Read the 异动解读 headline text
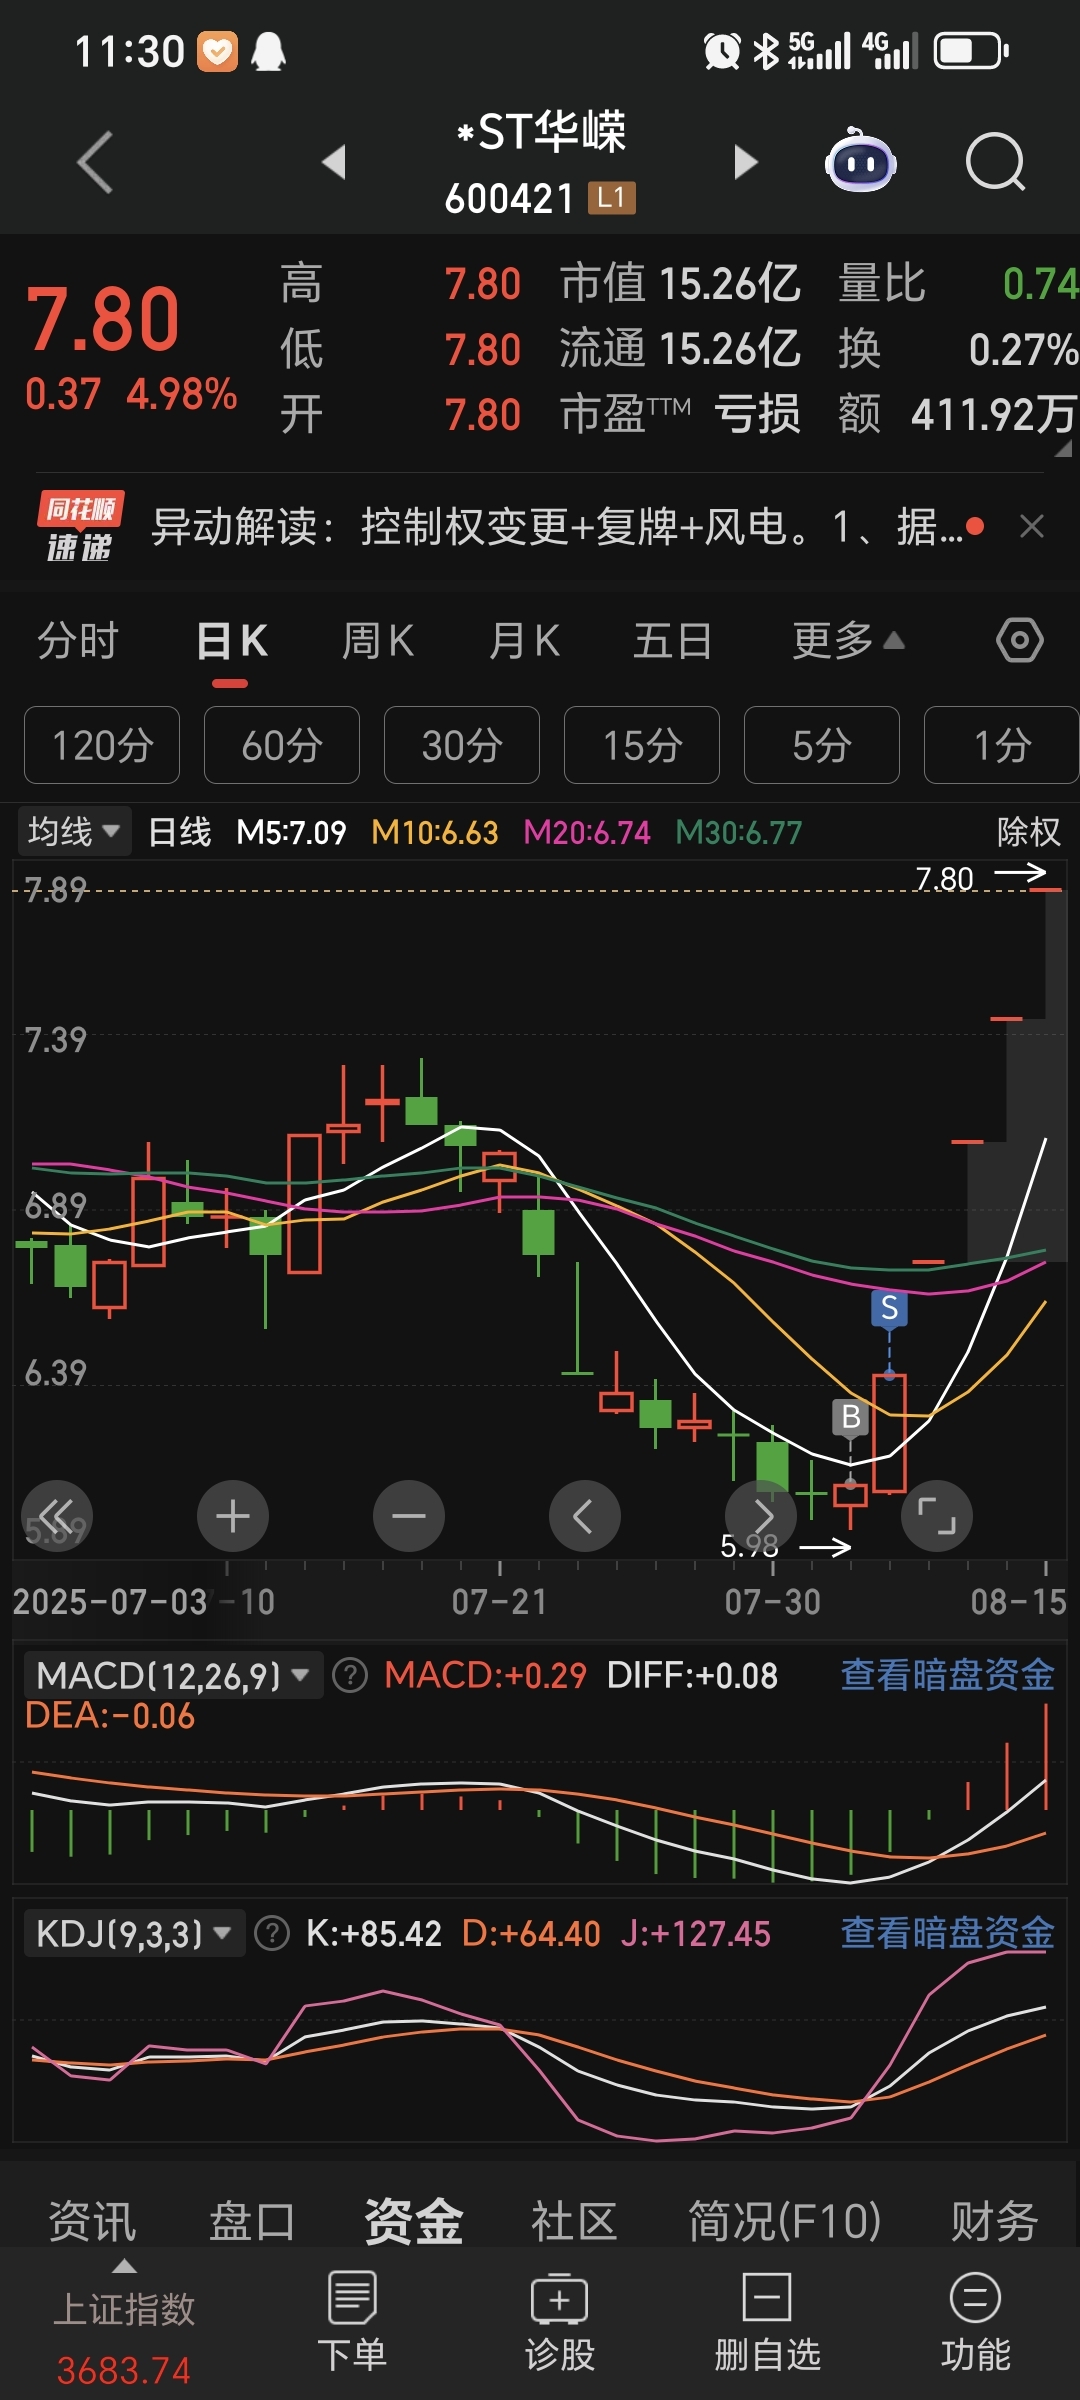The width and height of the screenshot is (1080, 2400). [556, 526]
